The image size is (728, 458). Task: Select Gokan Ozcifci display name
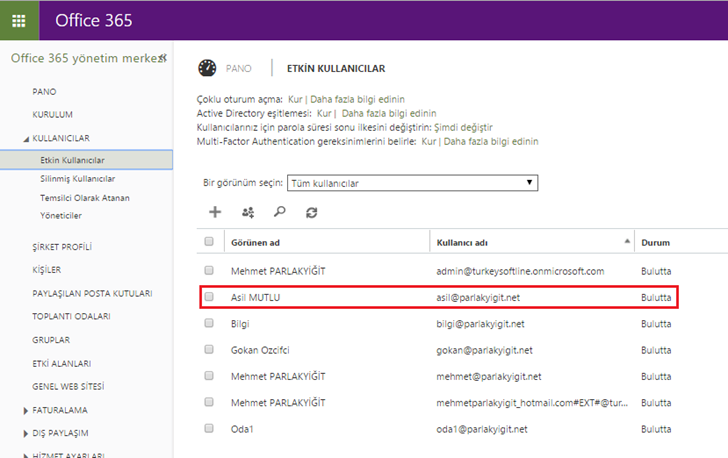260,350
